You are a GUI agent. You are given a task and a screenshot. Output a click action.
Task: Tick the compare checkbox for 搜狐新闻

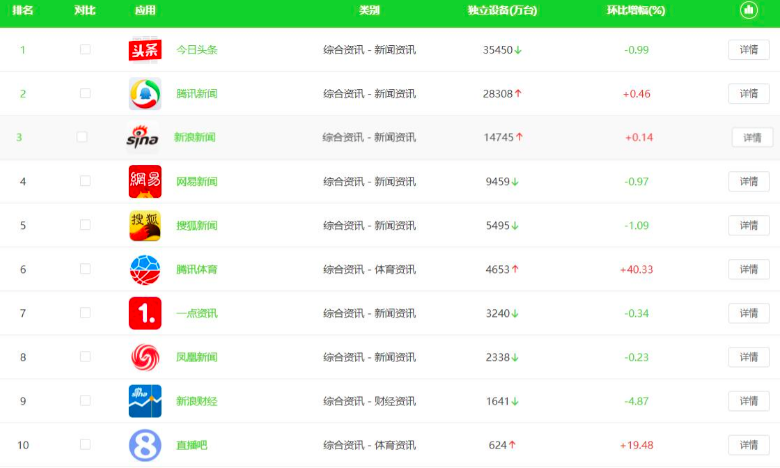click(x=85, y=225)
